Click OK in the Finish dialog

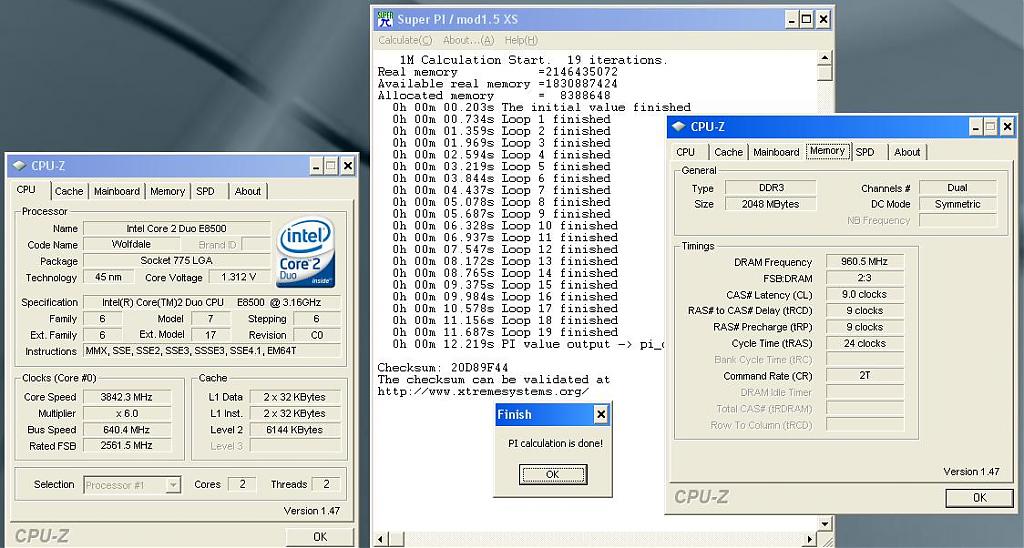coord(552,474)
